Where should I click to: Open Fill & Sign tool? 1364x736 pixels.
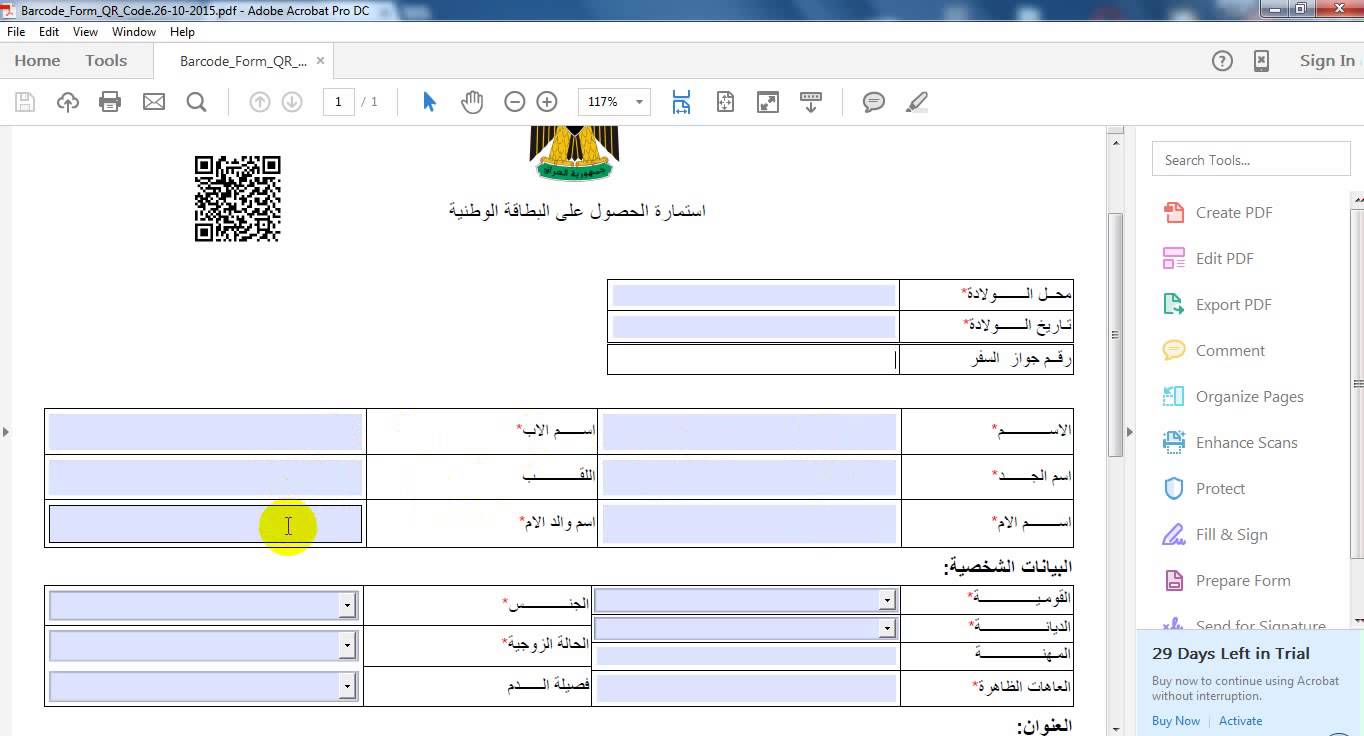coord(1231,535)
